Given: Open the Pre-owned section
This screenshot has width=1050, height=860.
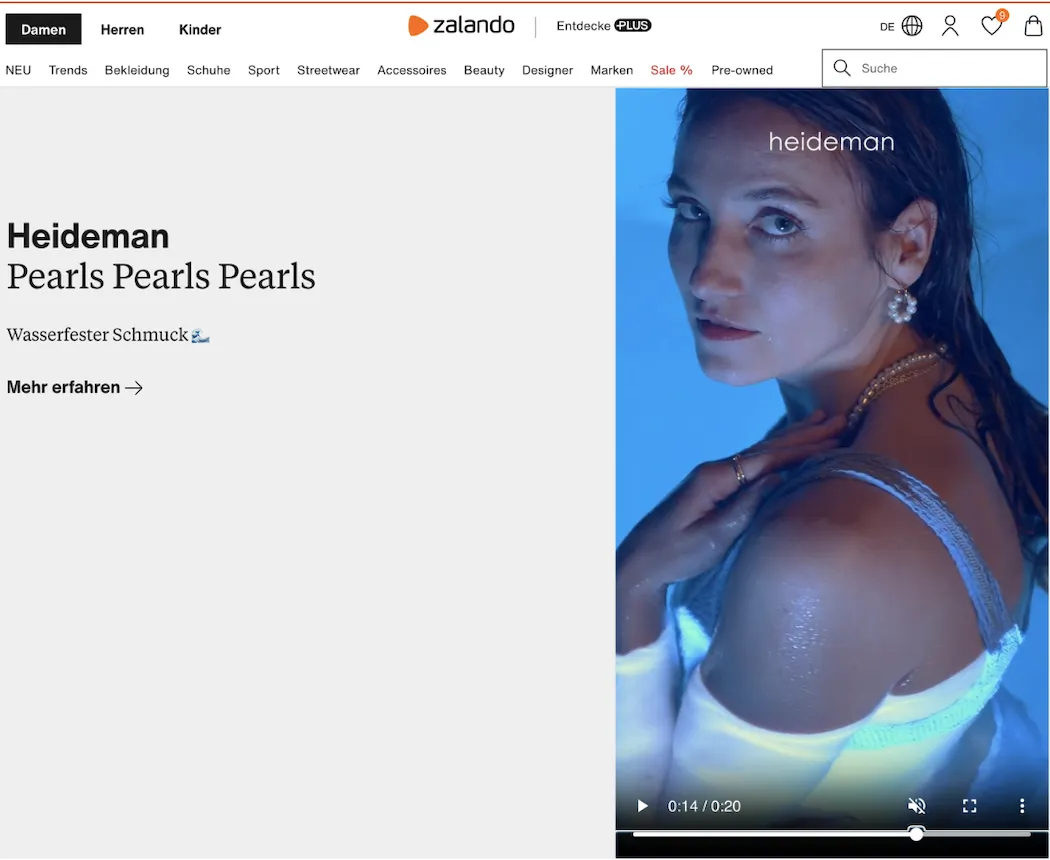Looking at the screenshot, I should coord(742,70).
